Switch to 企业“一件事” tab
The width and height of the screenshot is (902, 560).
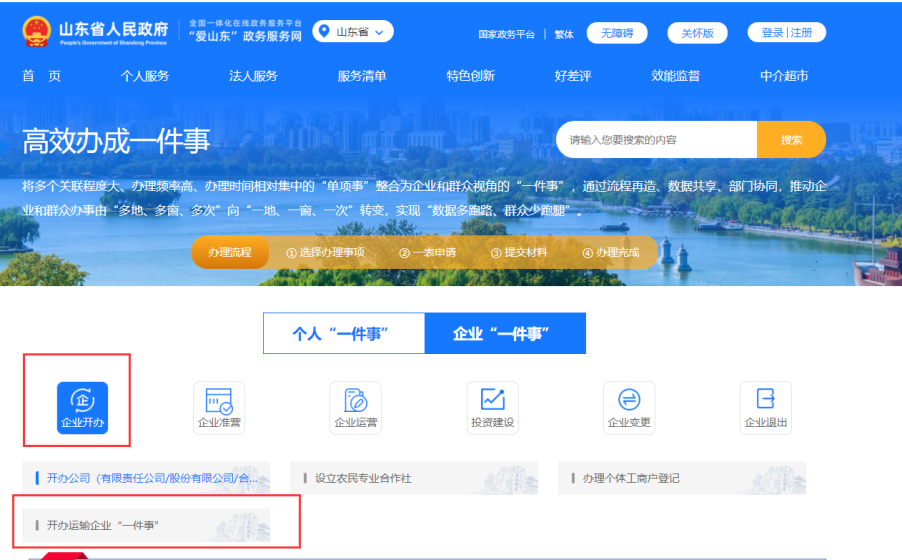tap(504, 334)
